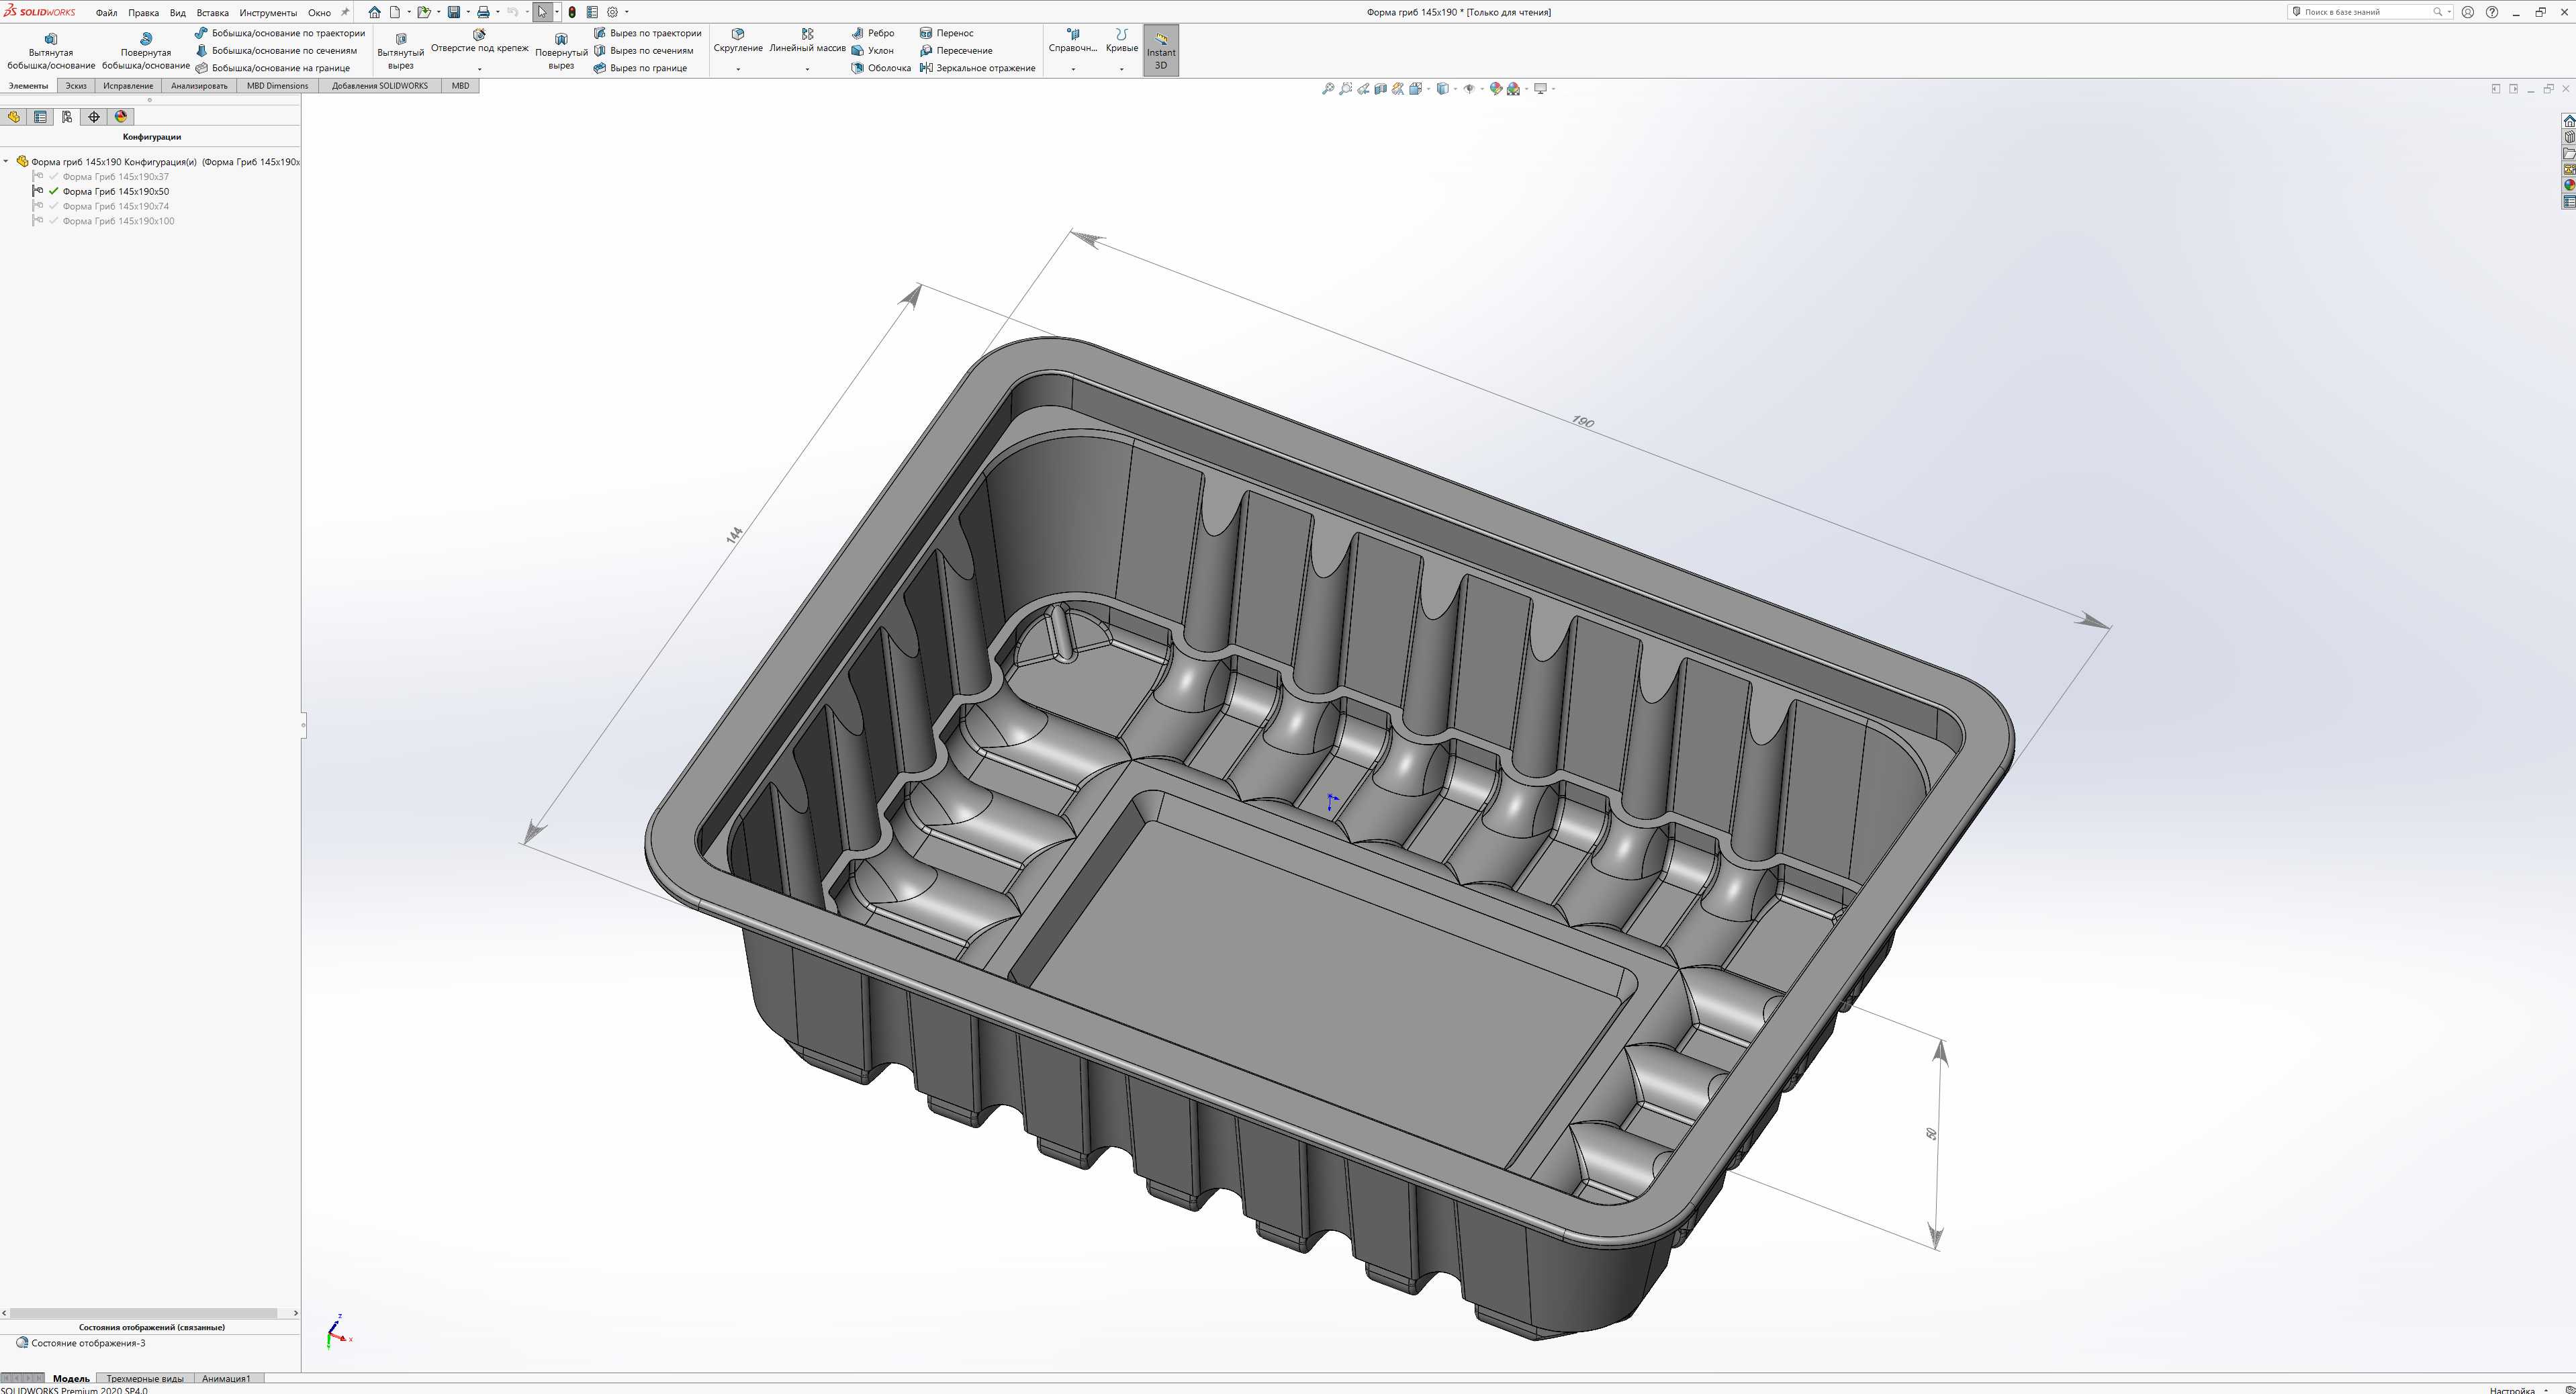Switch to the Эскиз tab
Image resolution: width=2576 pixels, height=1394 pixels.
click(76, 86)
